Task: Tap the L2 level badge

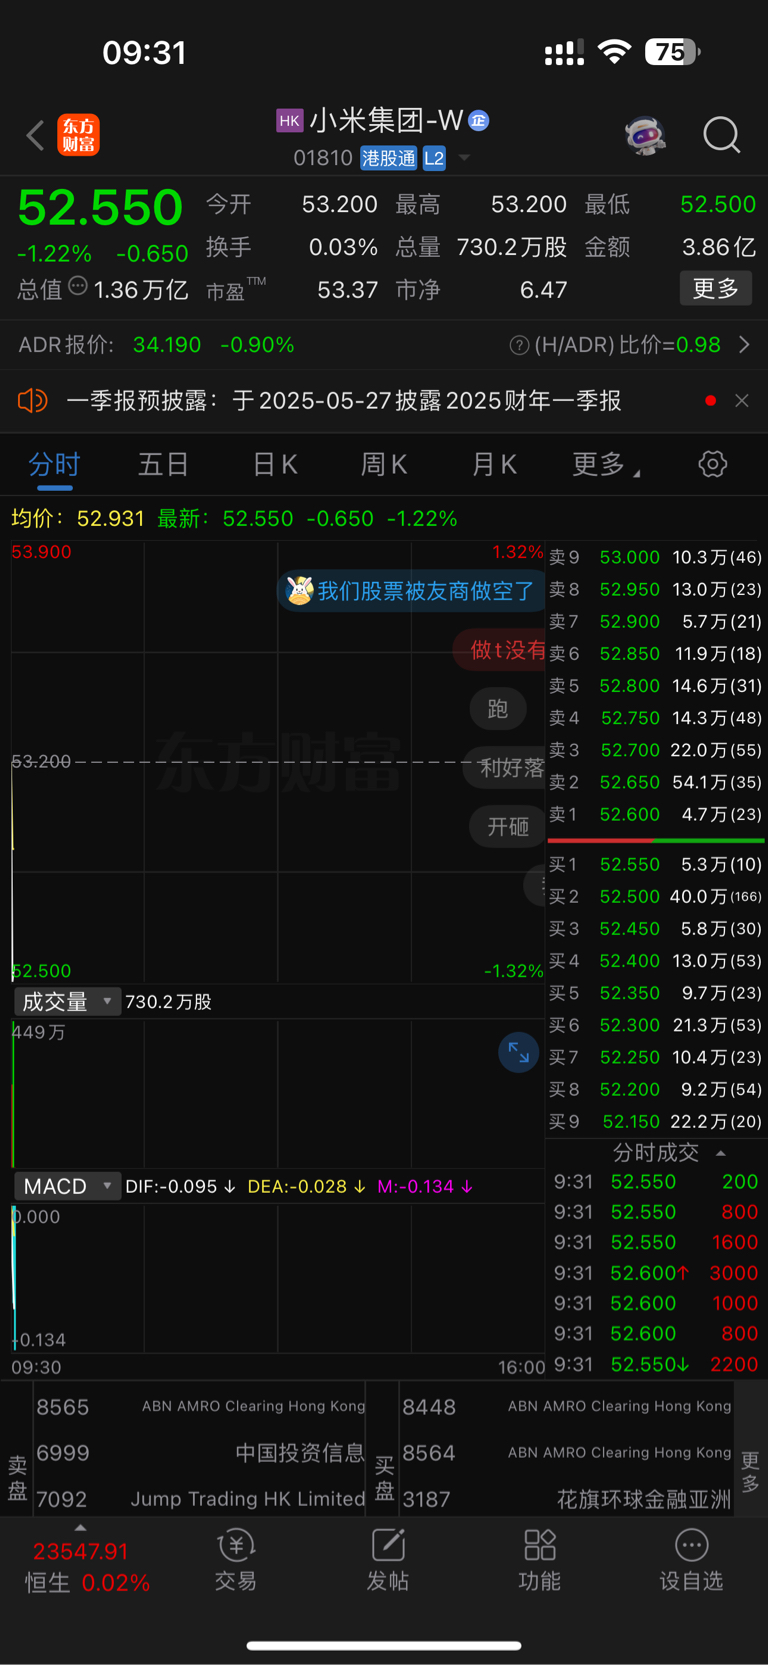Action: tap(434, 158)
